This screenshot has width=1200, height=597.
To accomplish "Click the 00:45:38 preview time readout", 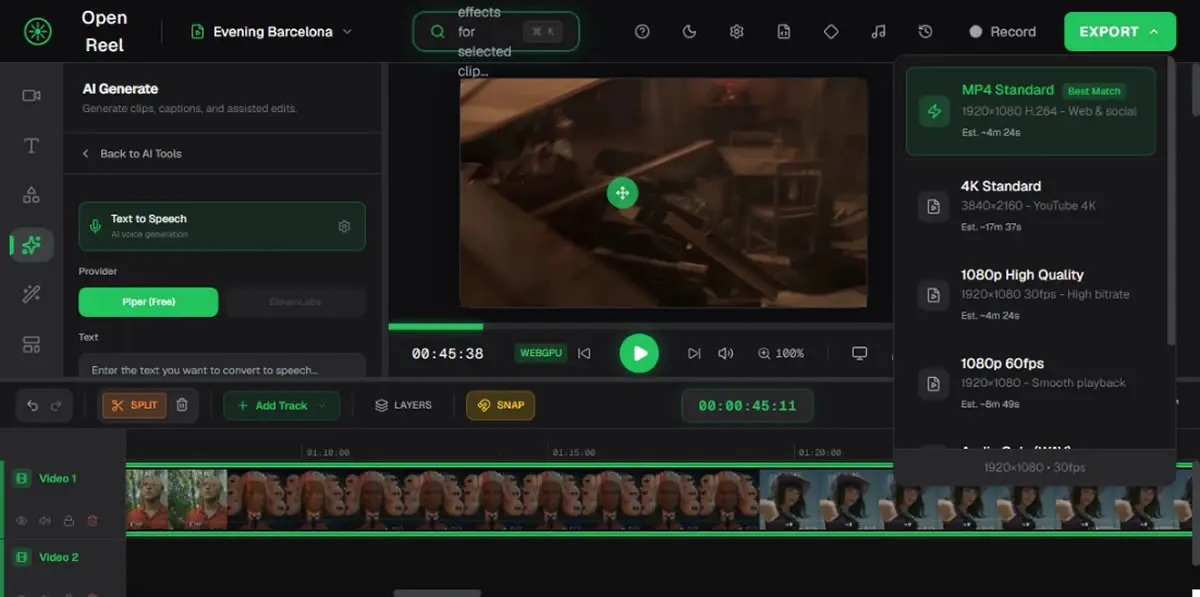I will (x=447, y=354).
